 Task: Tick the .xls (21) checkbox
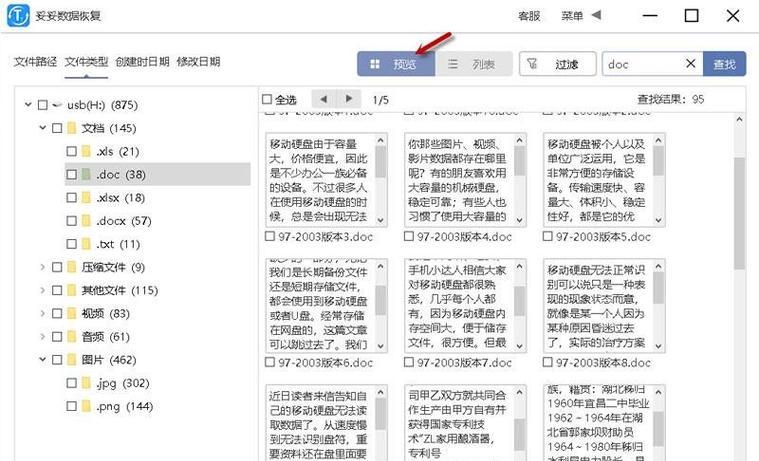(x=72, y=151)
